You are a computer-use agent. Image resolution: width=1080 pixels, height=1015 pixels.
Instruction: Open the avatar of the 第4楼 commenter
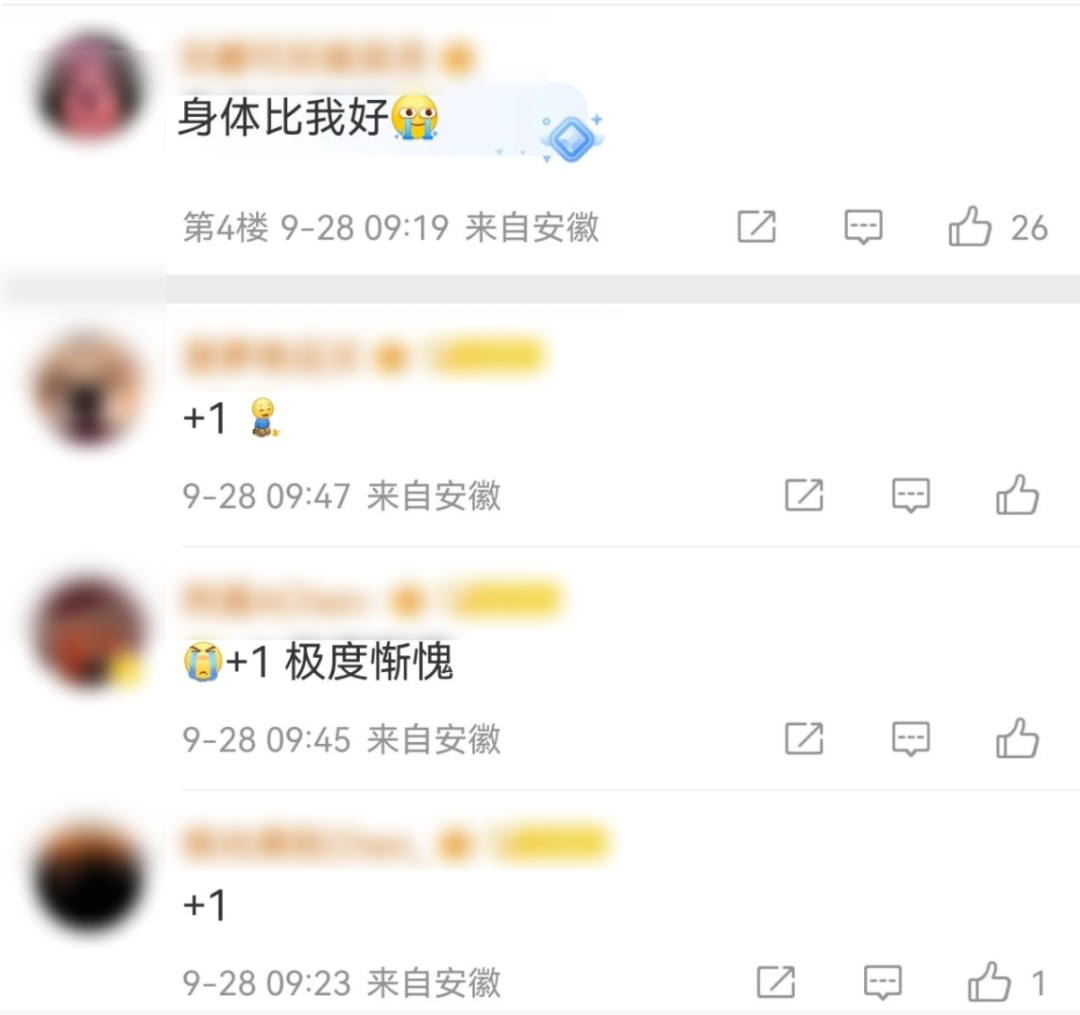coord(90,85)
